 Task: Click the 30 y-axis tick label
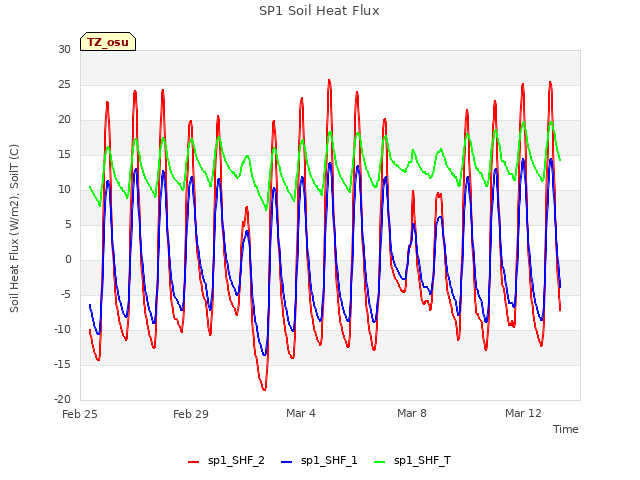pyautogui.click(x=64, y=49)
